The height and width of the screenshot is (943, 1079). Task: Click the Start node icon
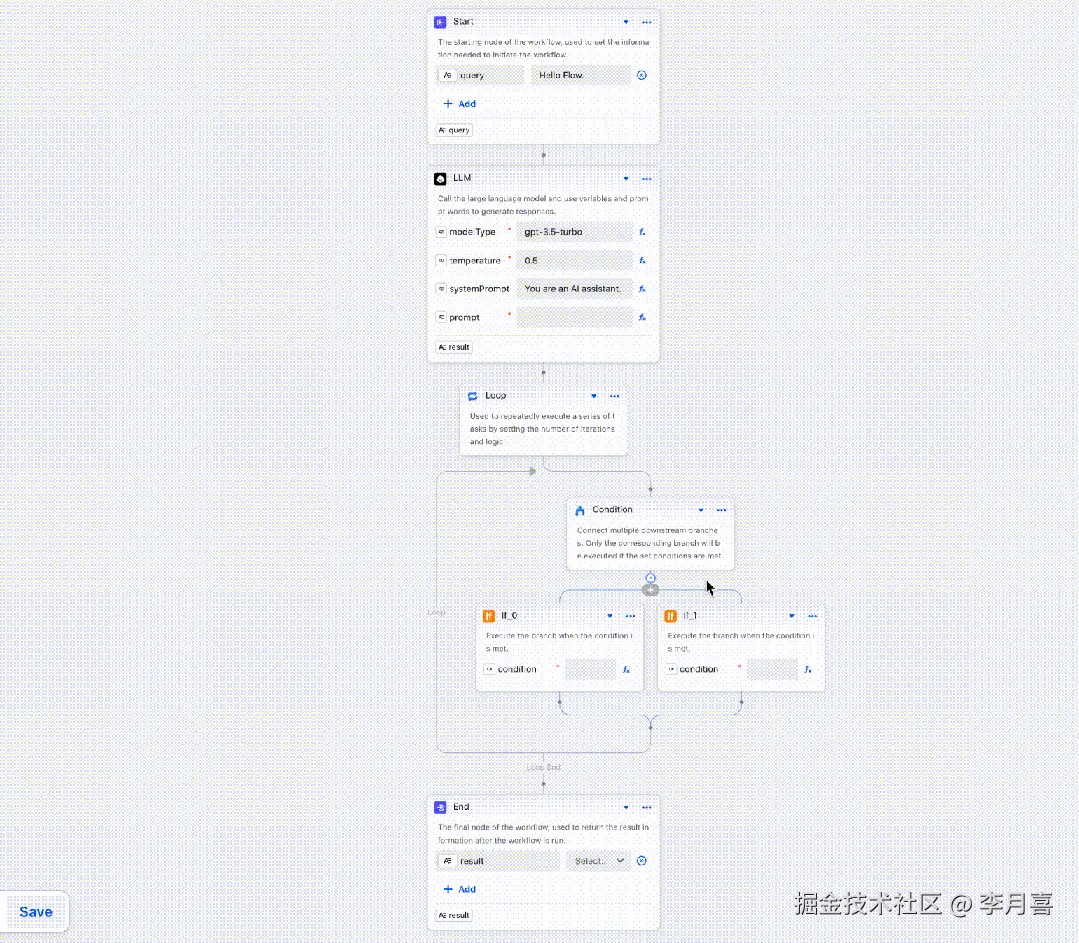[440, 21]
